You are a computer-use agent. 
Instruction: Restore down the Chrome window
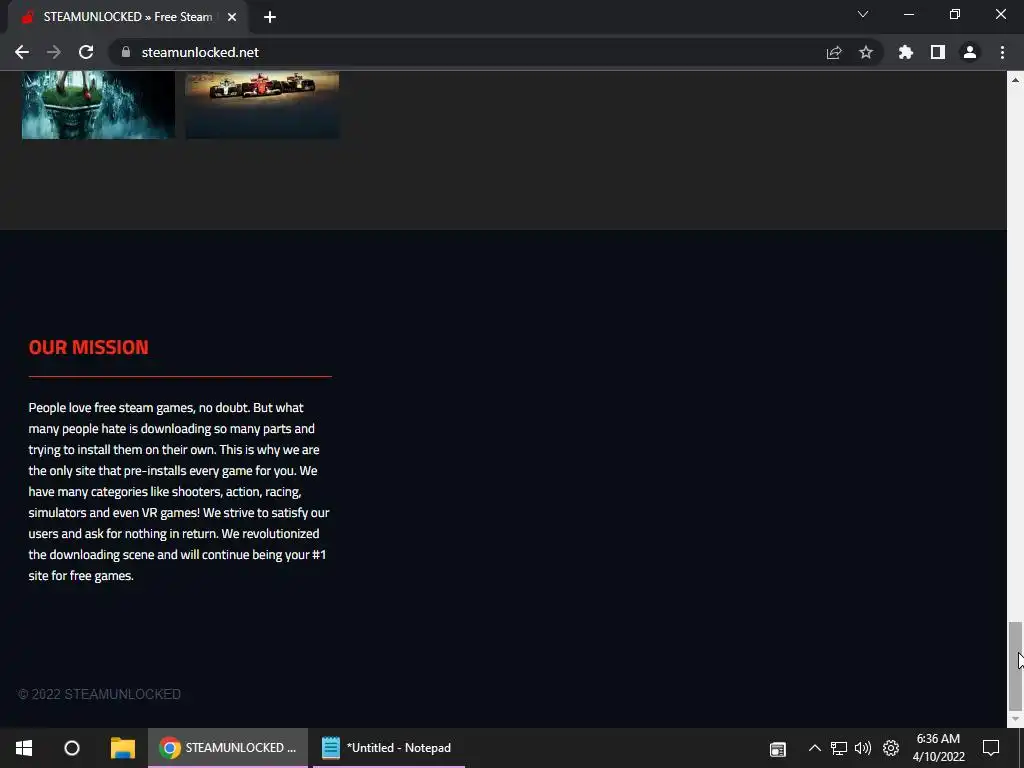955,14
